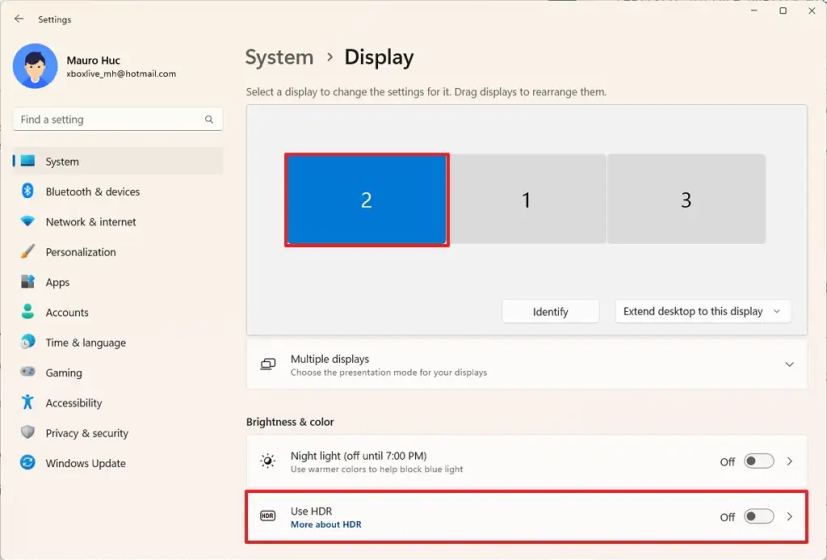Click the Find a setting search box
Image resolution: width=827 pixels, height=560 pixels.
click(x=118, y=120)
